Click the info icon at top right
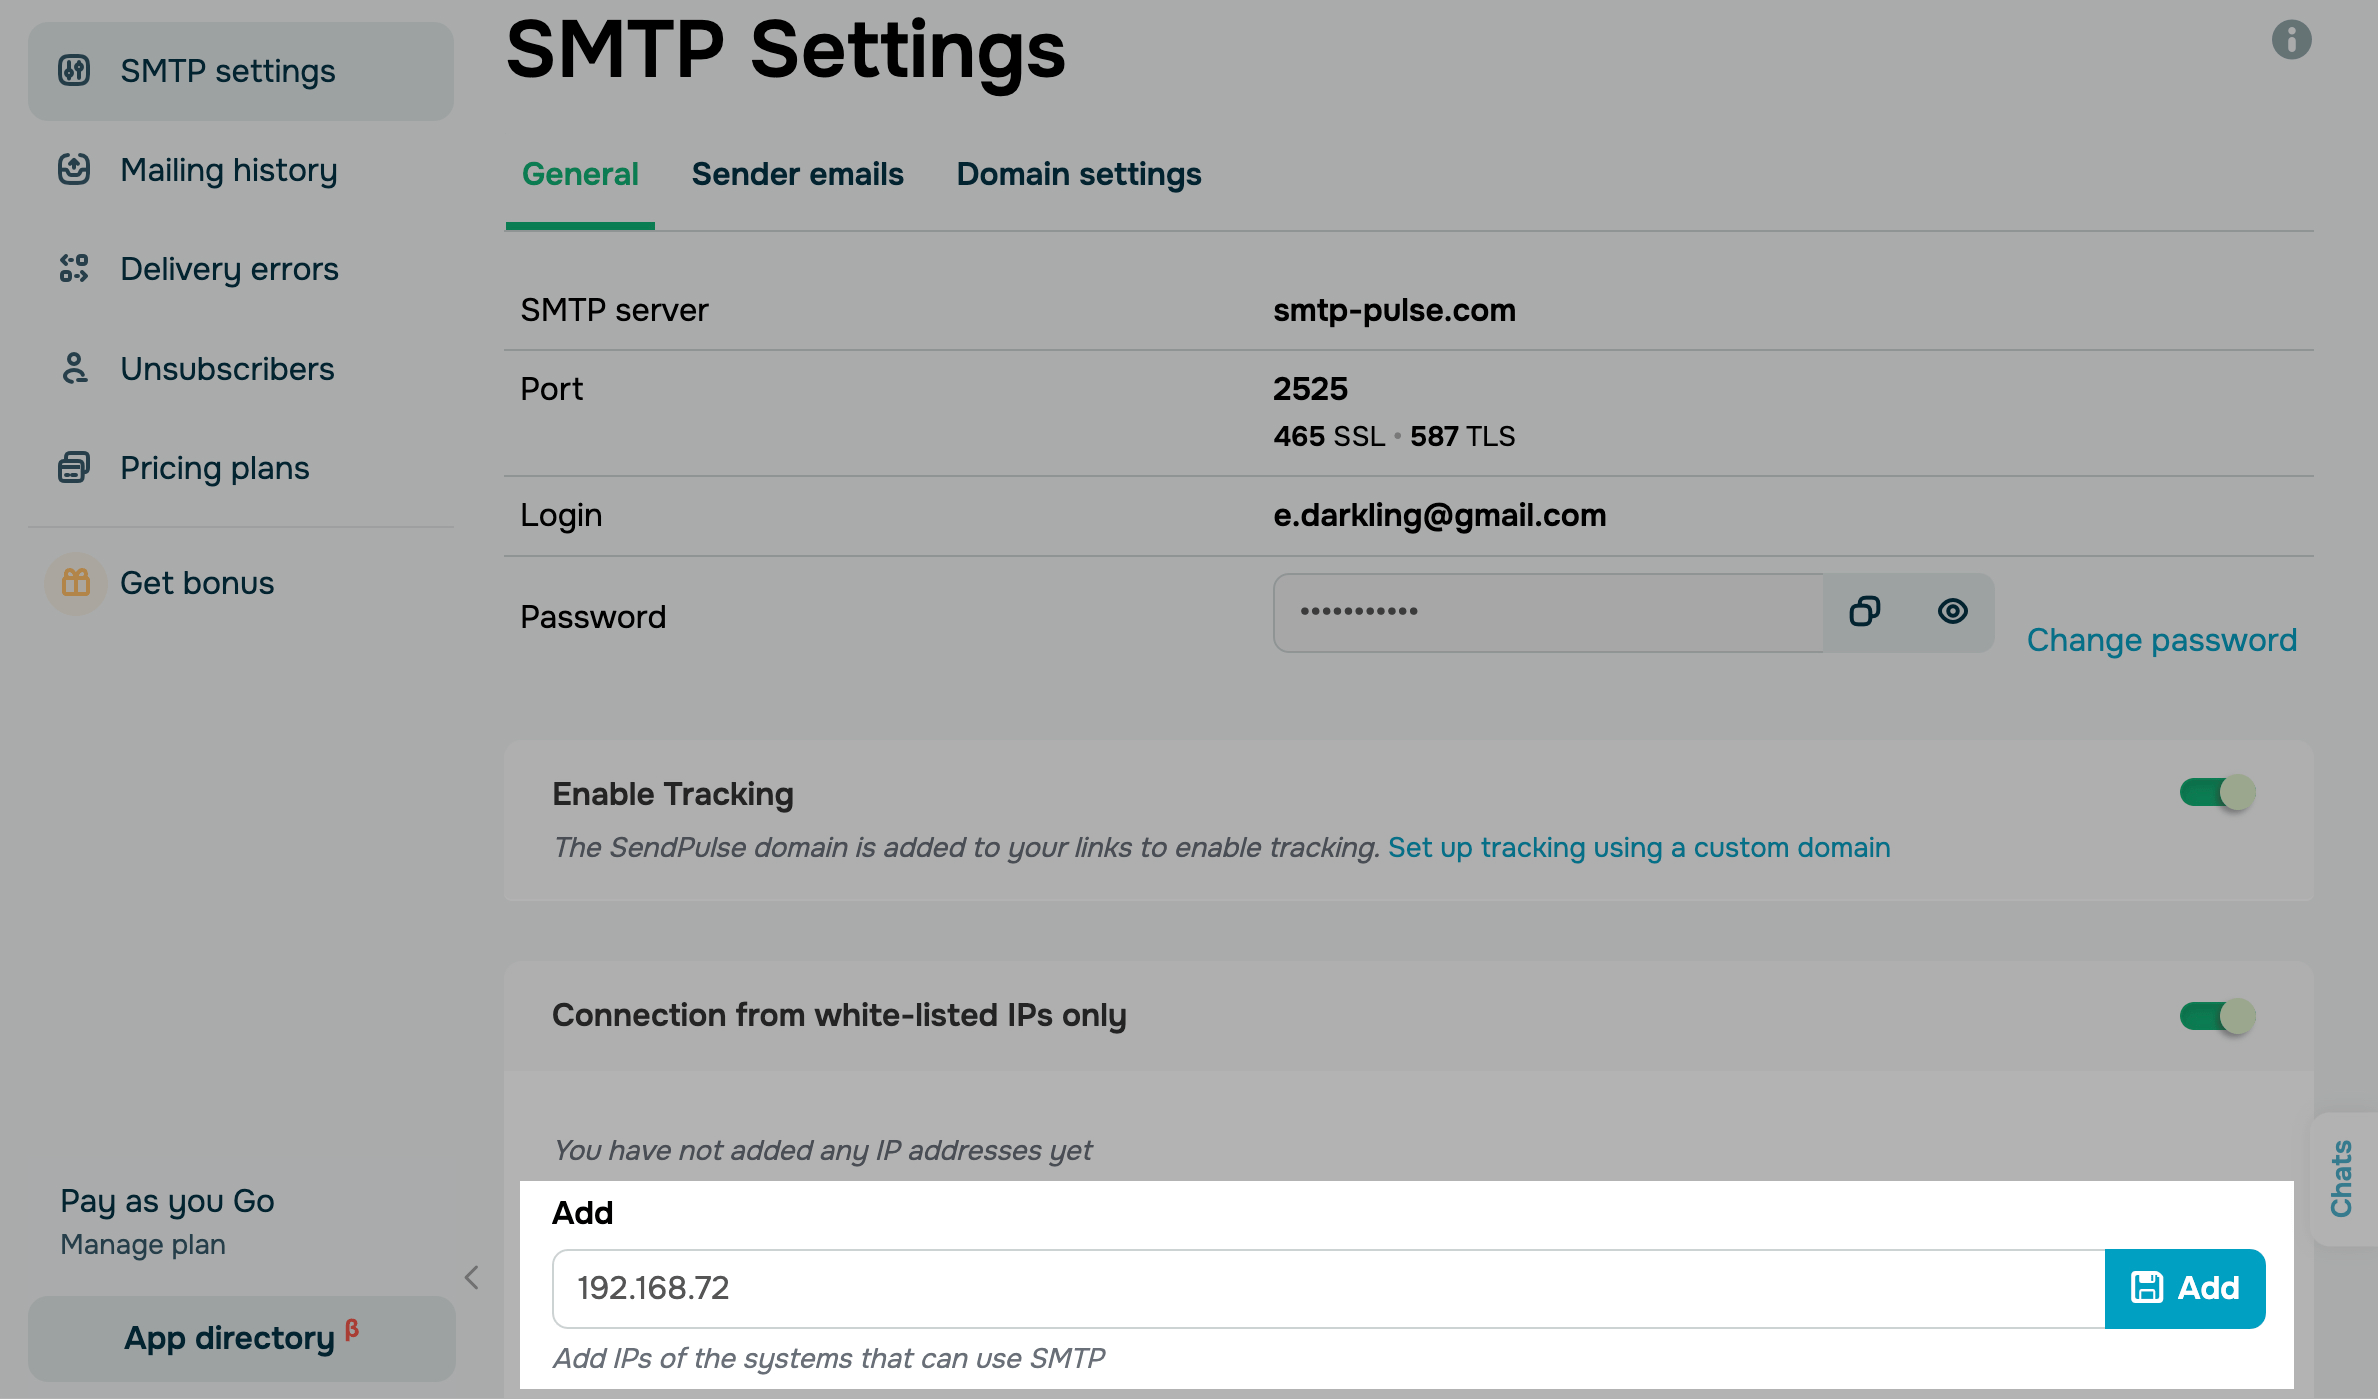 tap(2291, 40)
